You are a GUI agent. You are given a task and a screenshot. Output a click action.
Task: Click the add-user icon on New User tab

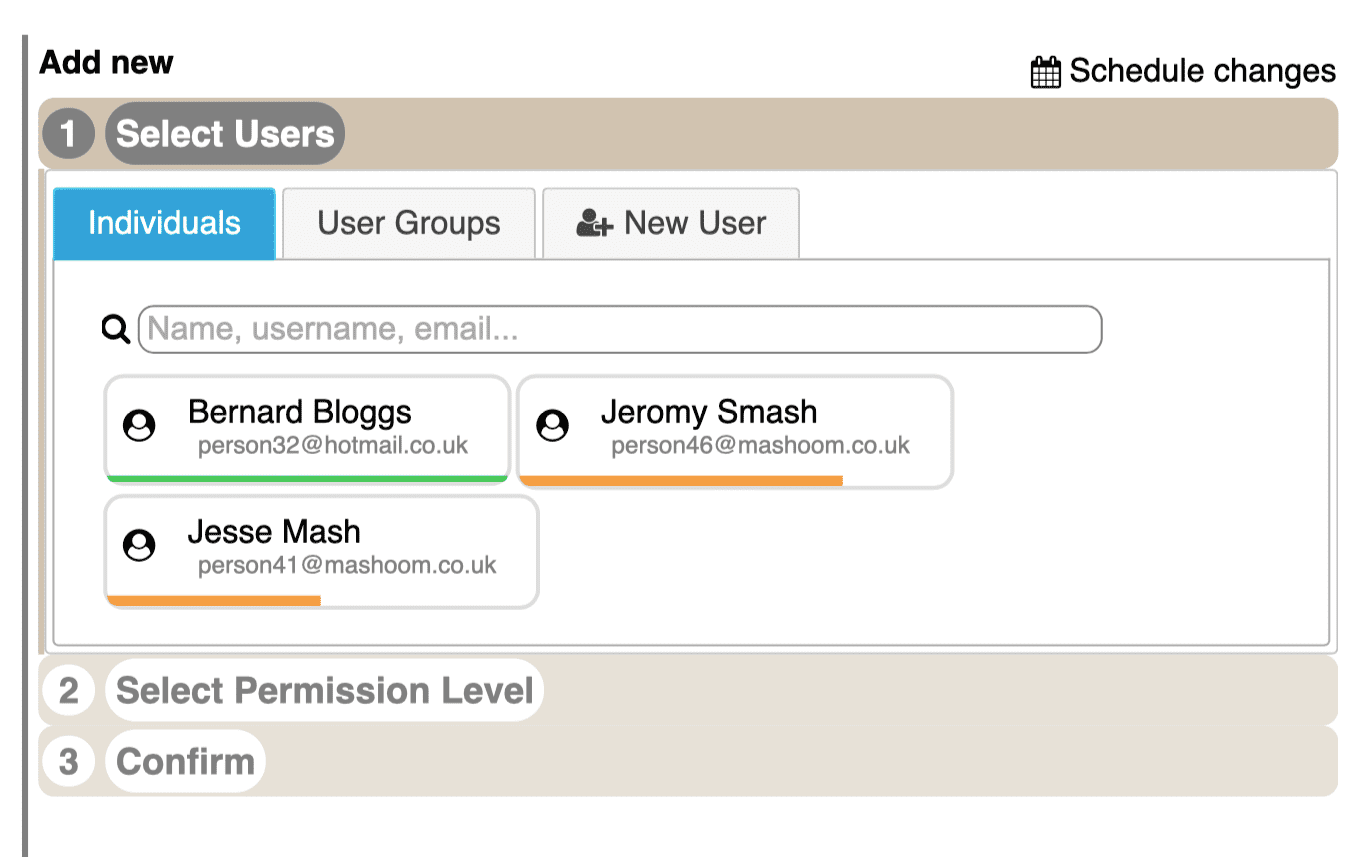pyautogui.click(x=594, y=223)
